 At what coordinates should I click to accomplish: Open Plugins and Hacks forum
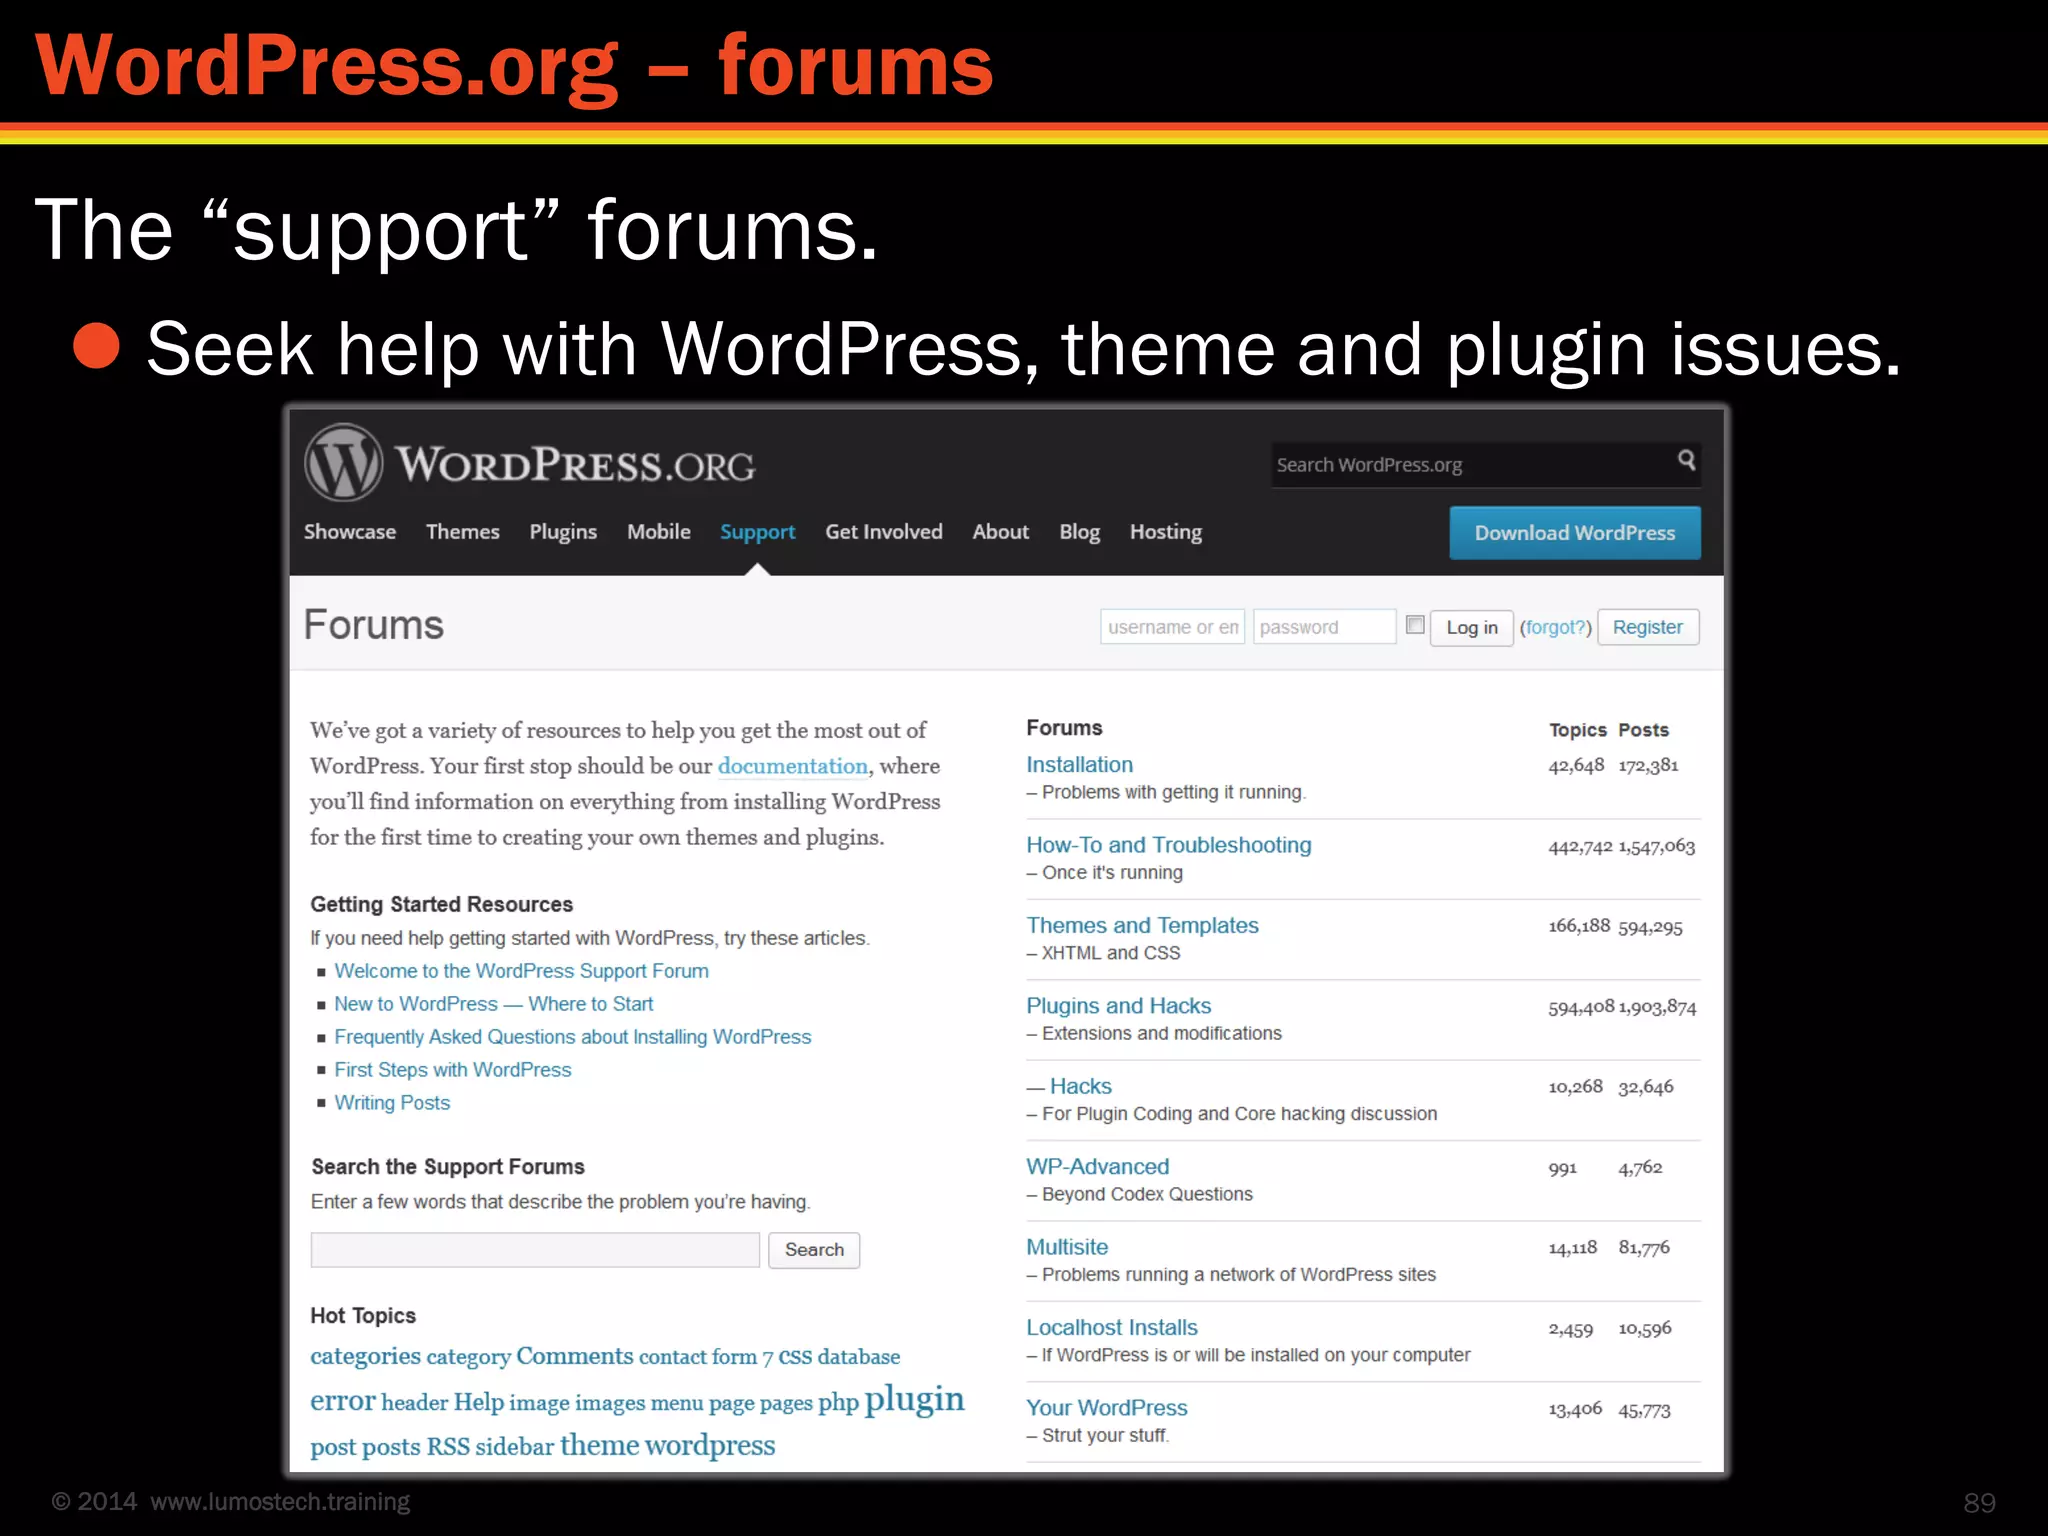click(1118, 1006)
